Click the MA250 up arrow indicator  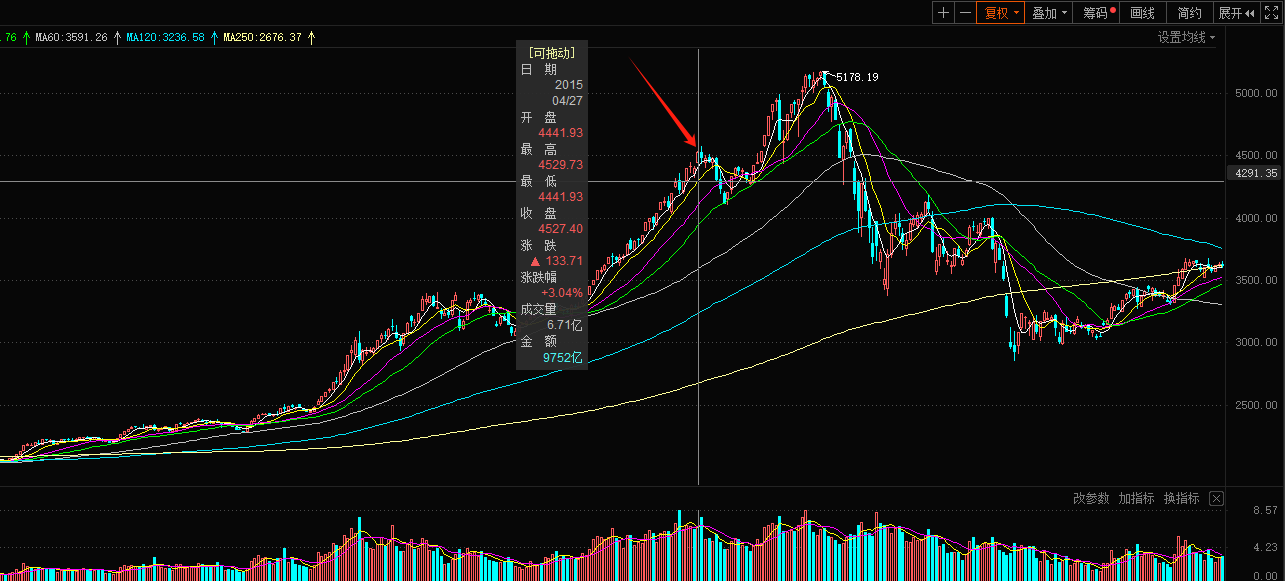click(311, 37)
